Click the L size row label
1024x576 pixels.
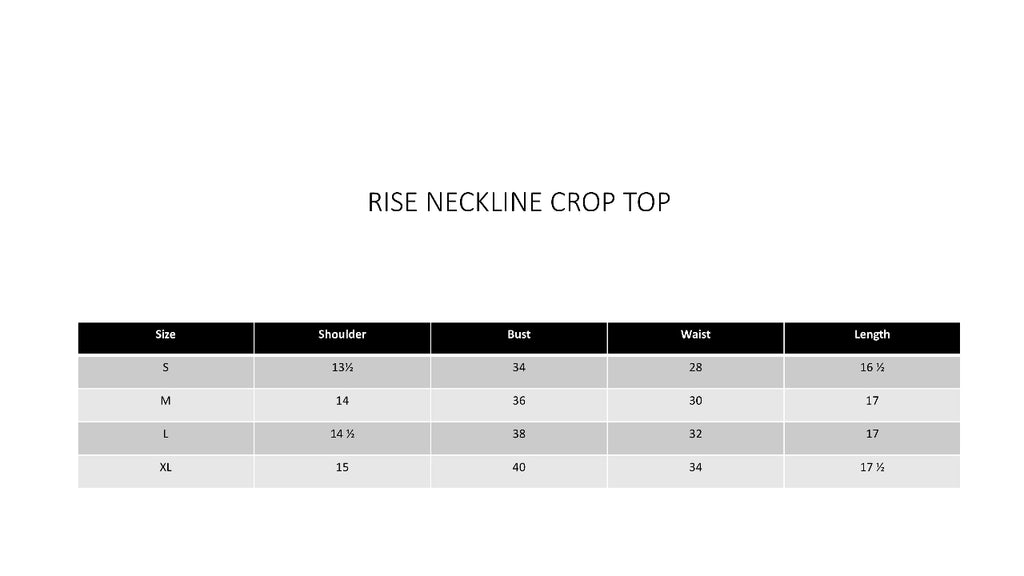[x=165, y=434]
